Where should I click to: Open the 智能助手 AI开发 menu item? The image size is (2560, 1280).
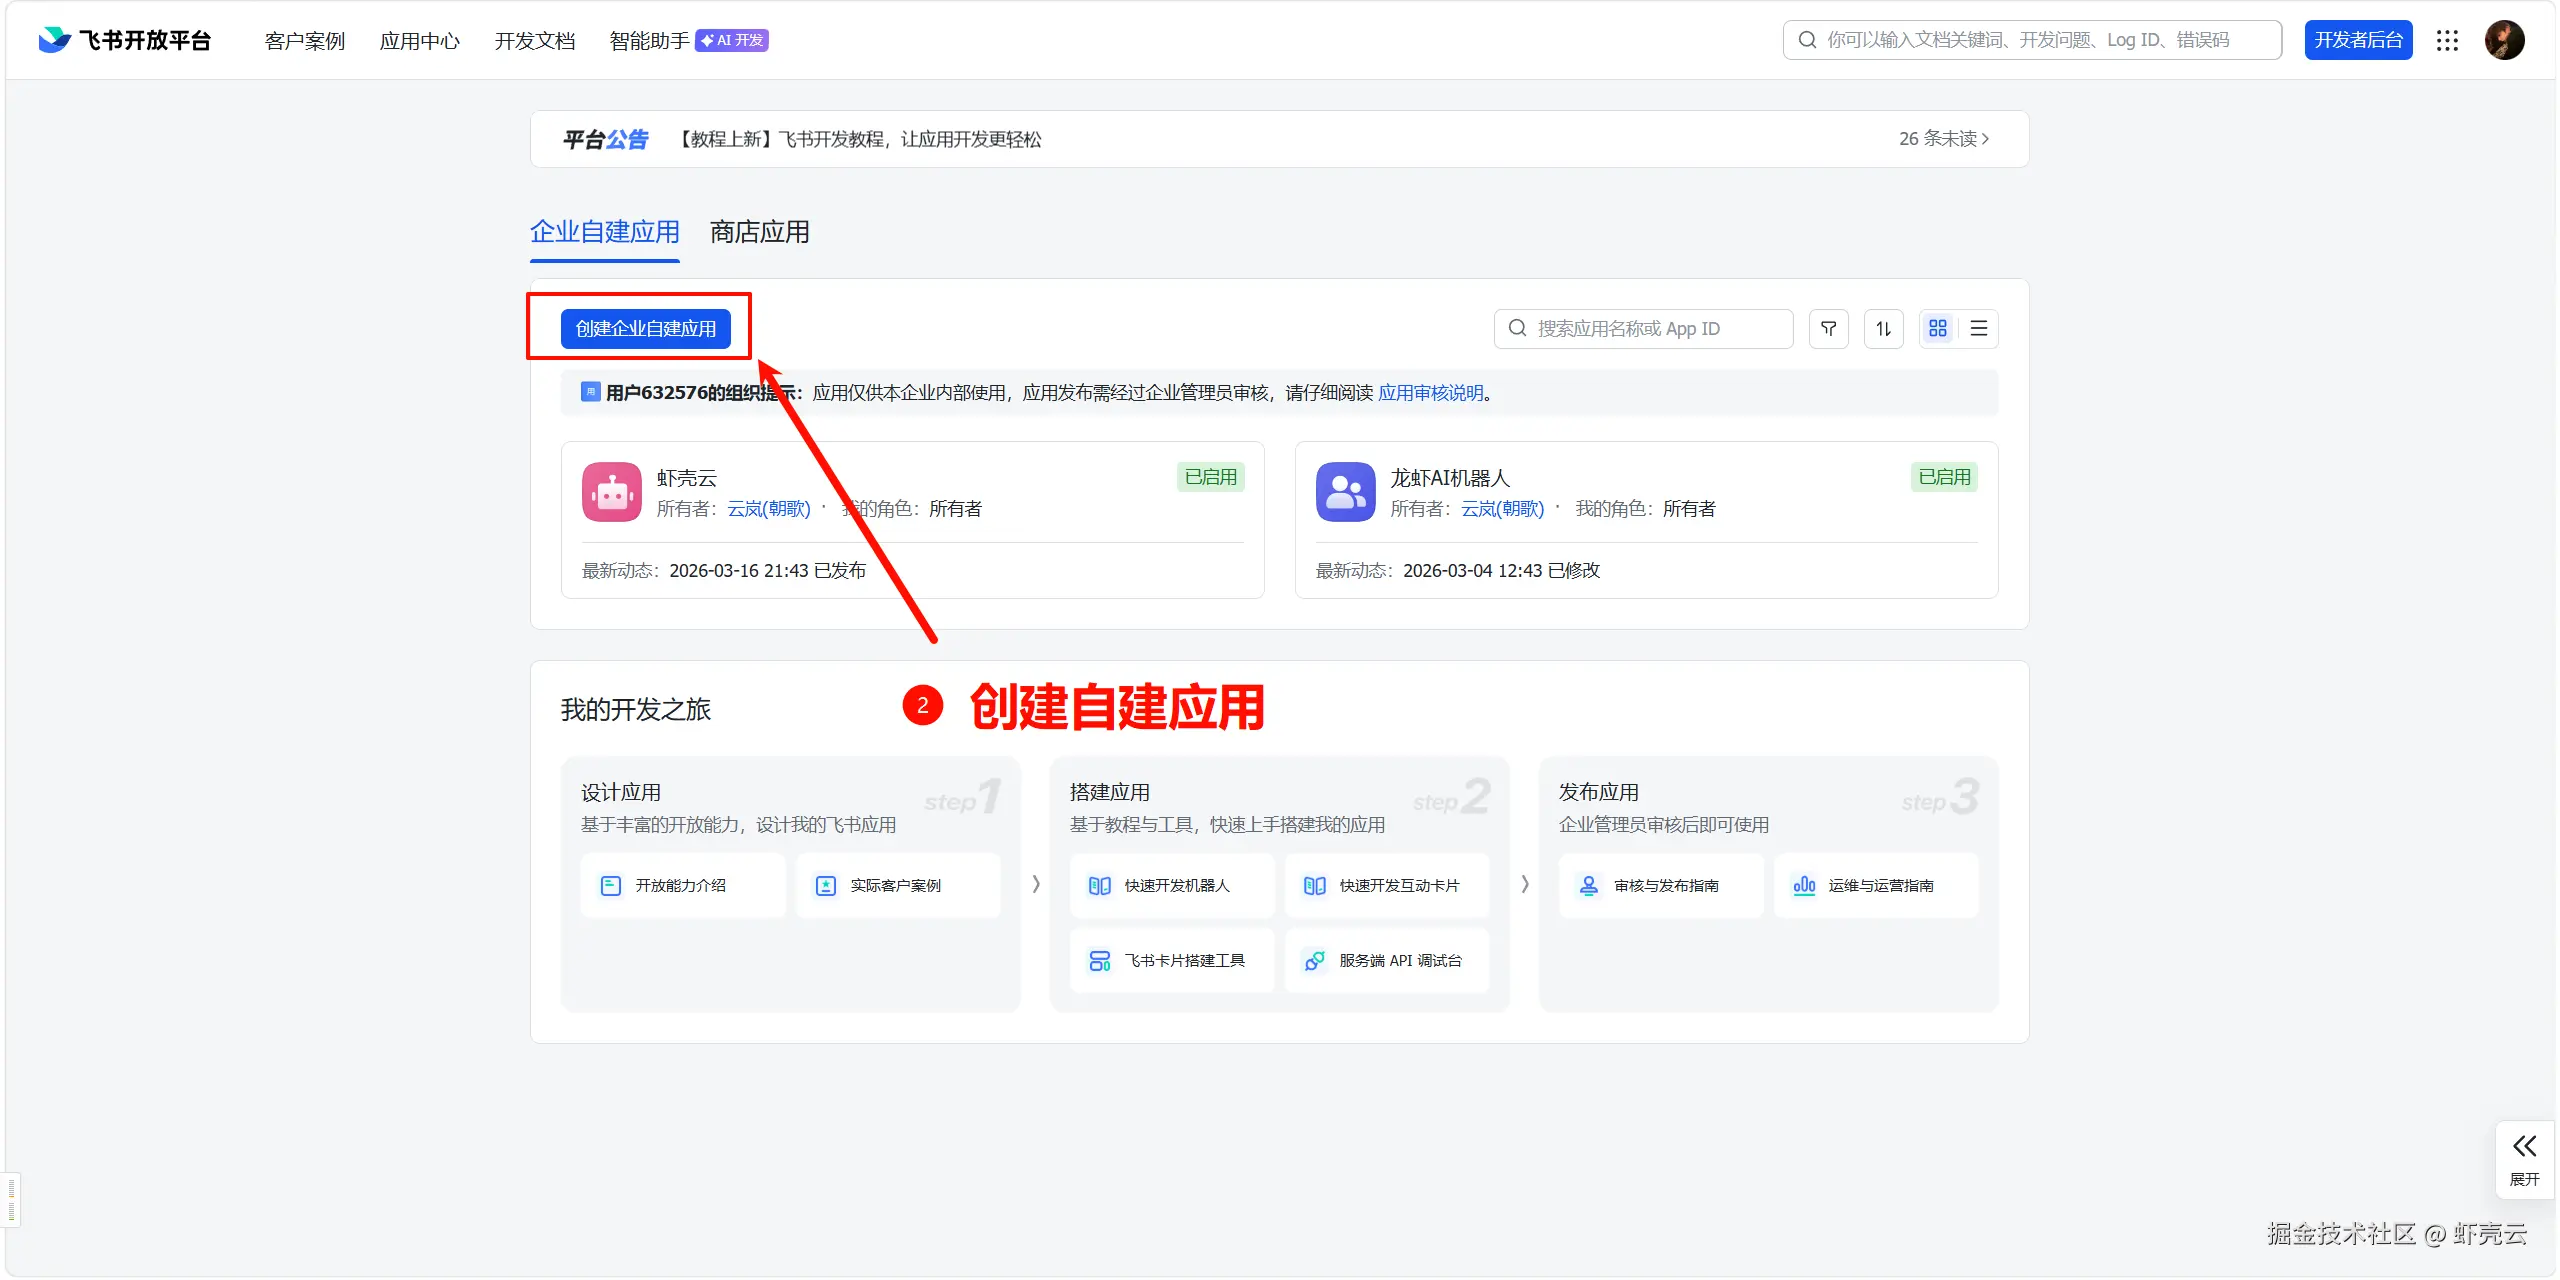648,40
